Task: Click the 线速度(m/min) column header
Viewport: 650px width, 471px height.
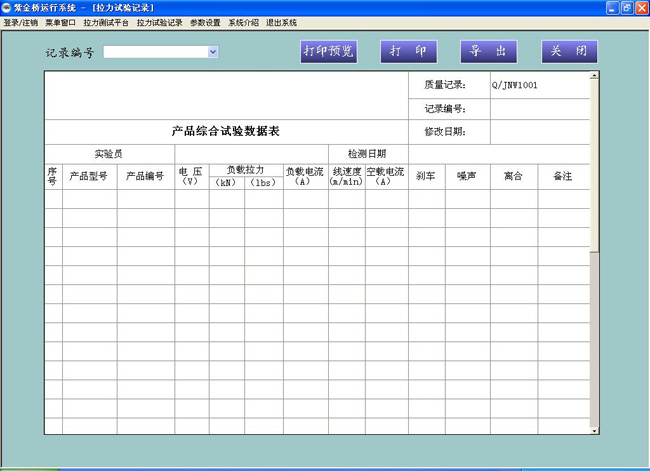Action: [x=347, y=177]
